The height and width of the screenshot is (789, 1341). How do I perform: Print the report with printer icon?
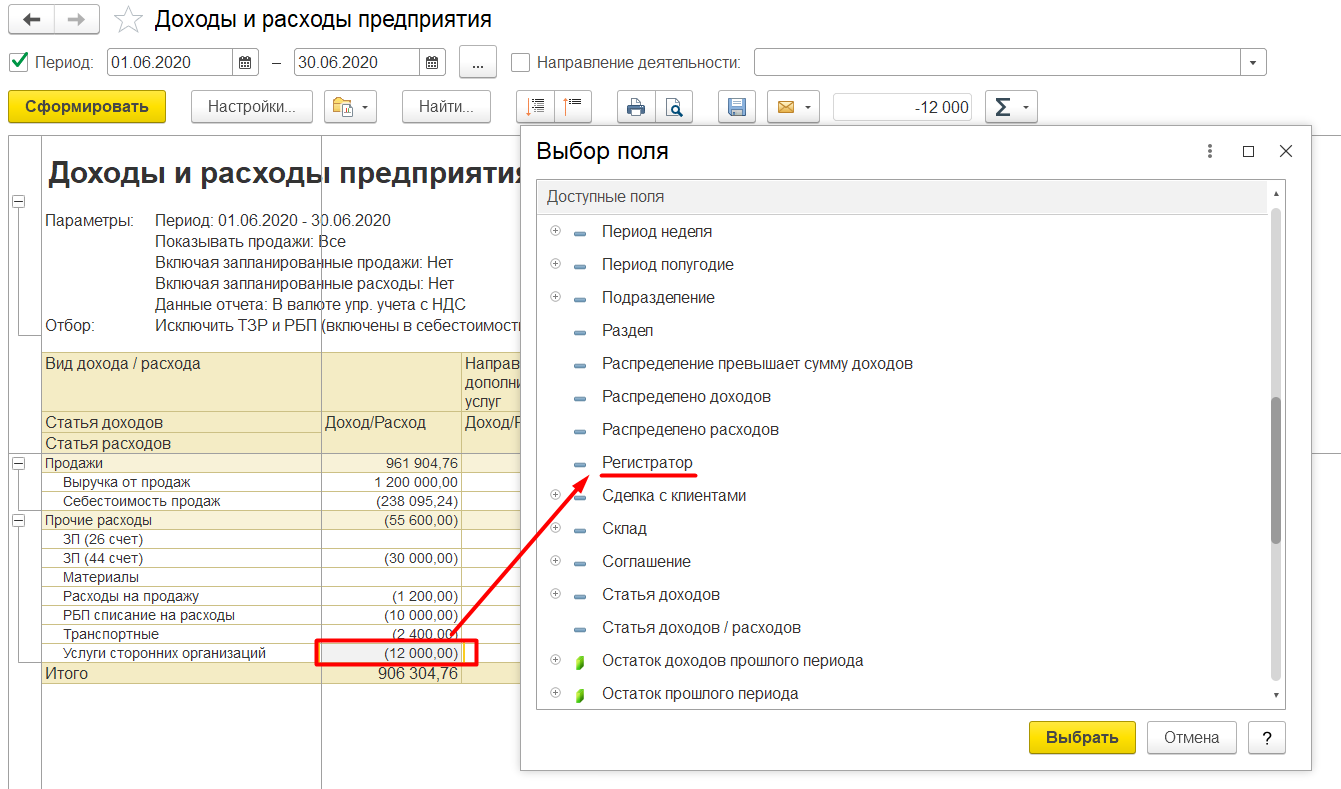(636, 107)
